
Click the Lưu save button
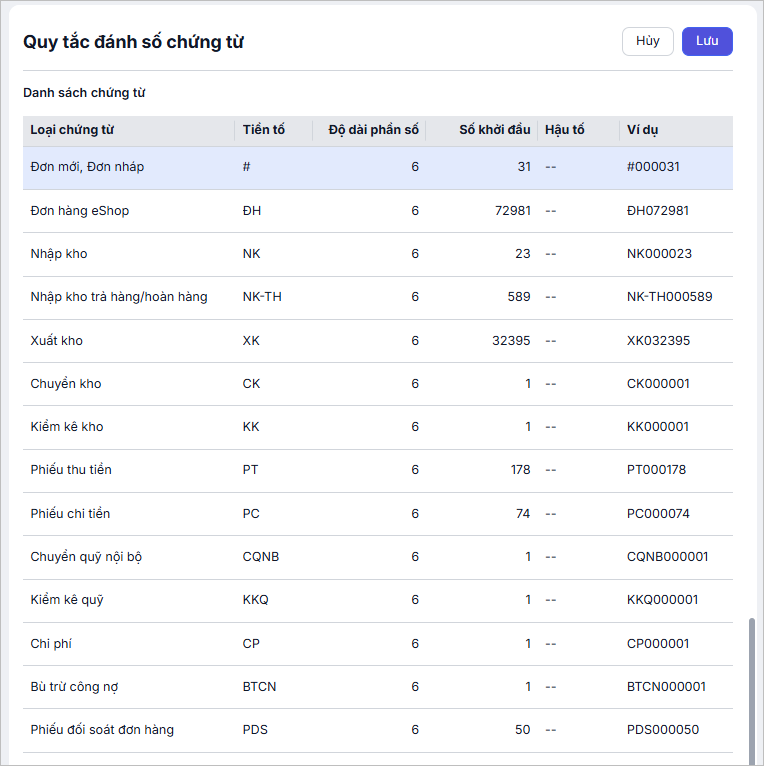[707, 41]
